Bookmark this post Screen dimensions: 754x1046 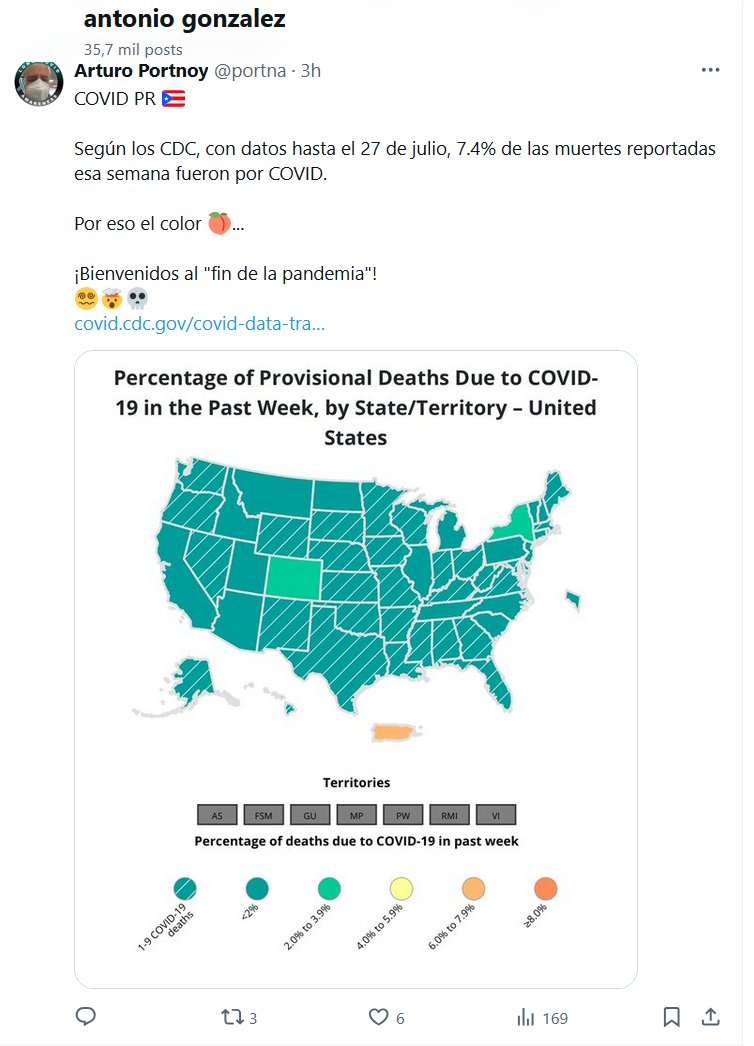[672, 1017]
